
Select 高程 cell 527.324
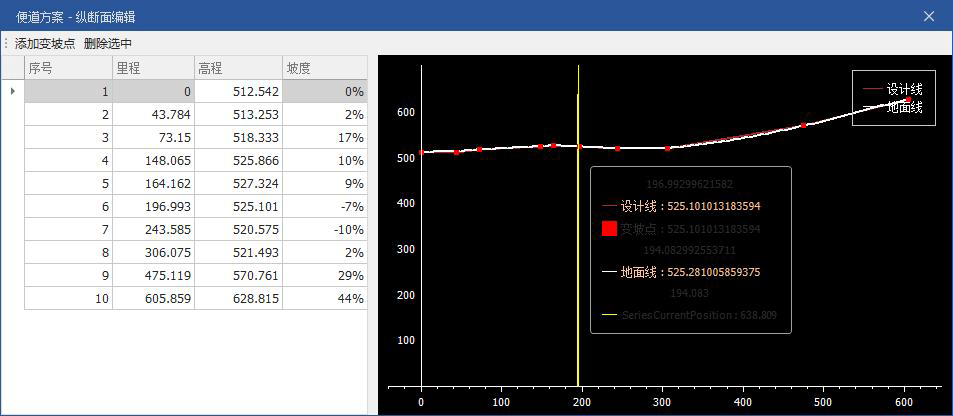click(239, 184)
